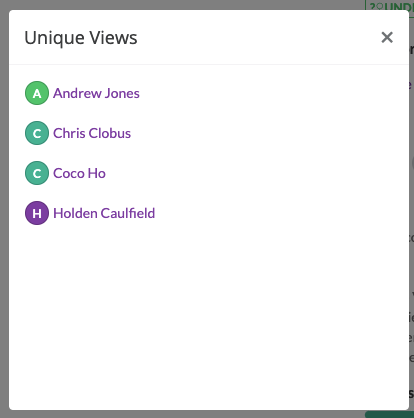Select the viewer named Coco Ho
Viewport: 414px width, 418px height.
79,173
